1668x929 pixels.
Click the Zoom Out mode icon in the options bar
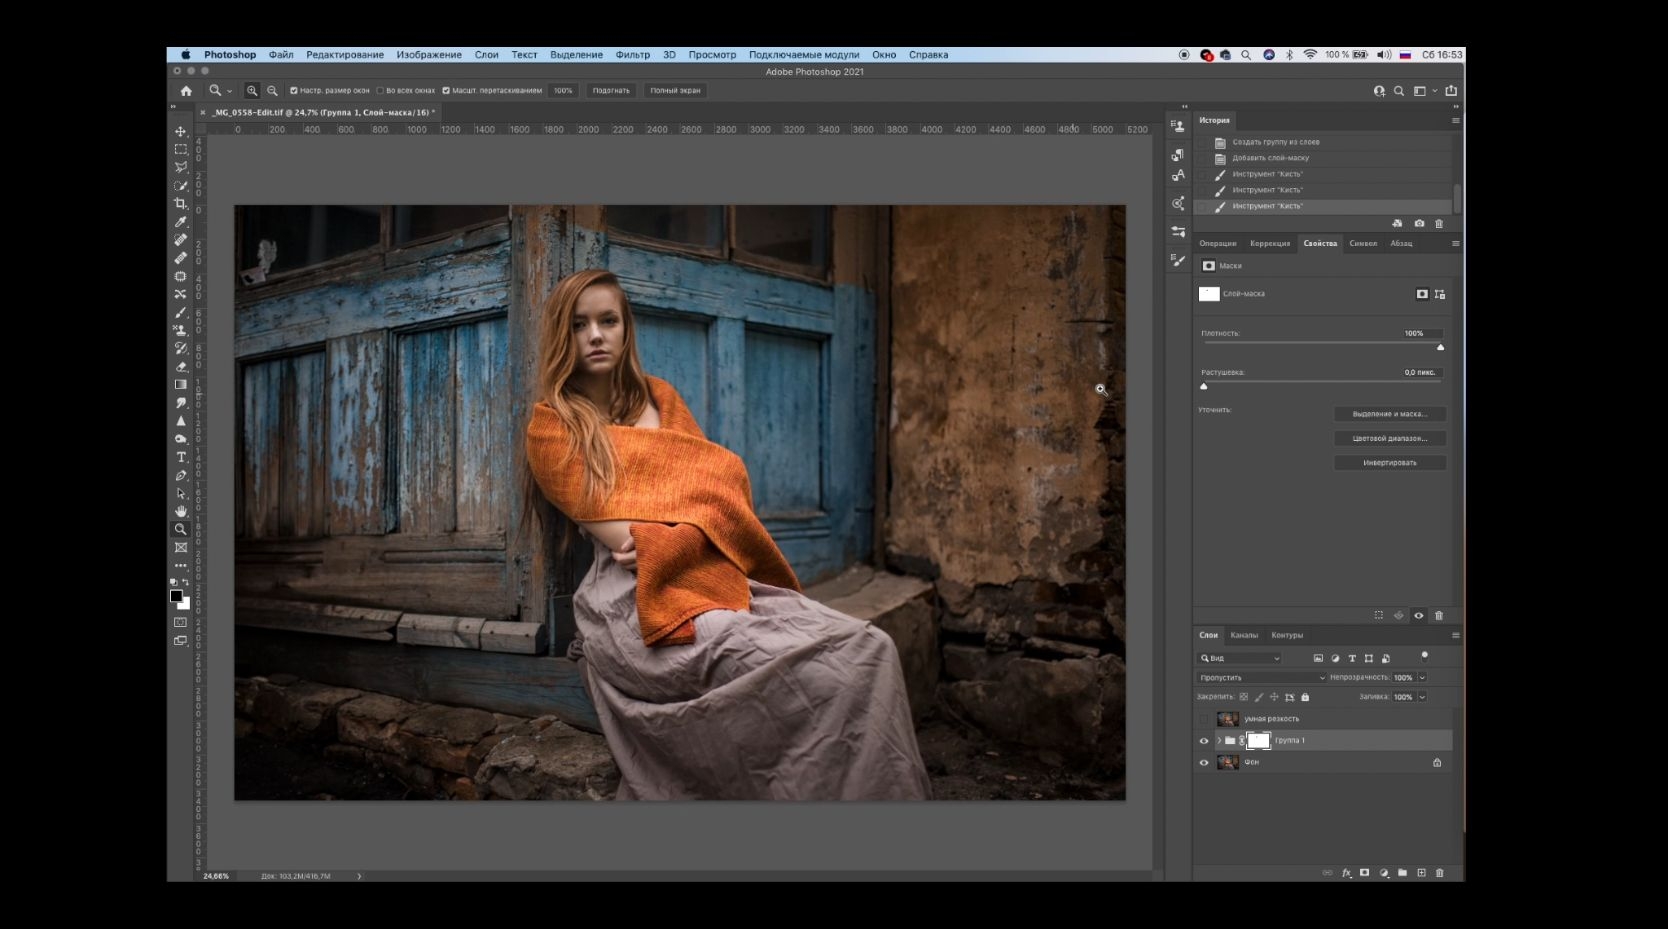[x=272, y=90]
